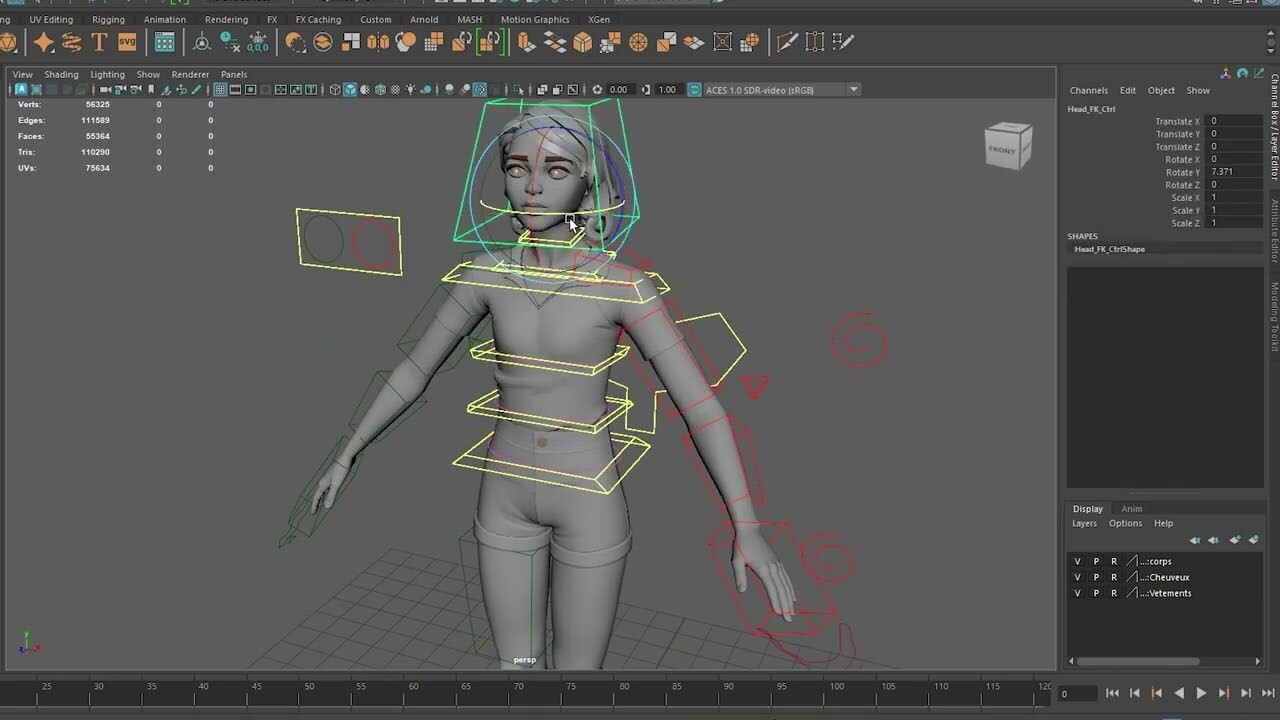This screenshot has width=1280, height=720.
Task: Click the move-layer-up arrow icon in Layer Editor
Action: tap(1196, 540)
